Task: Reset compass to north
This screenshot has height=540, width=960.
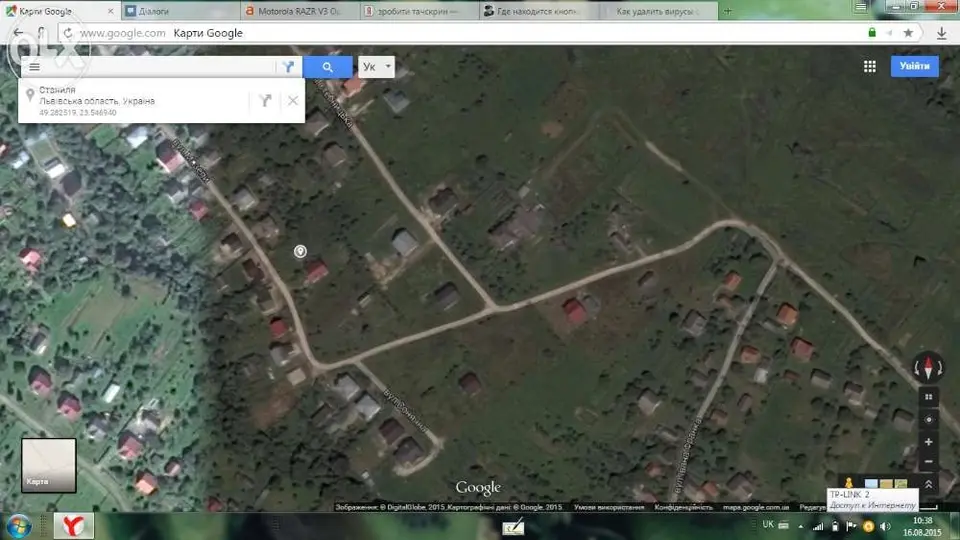Action: pos(928,367)
